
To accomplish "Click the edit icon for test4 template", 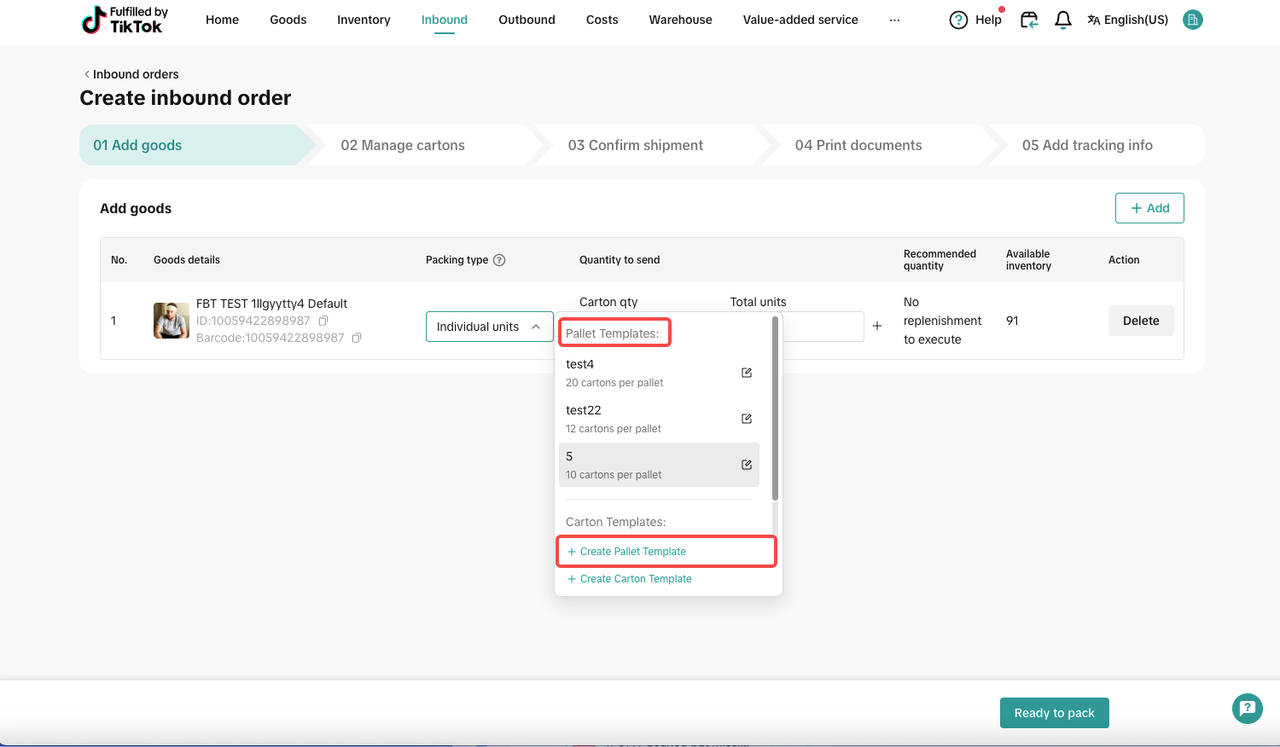I will 746,373.
